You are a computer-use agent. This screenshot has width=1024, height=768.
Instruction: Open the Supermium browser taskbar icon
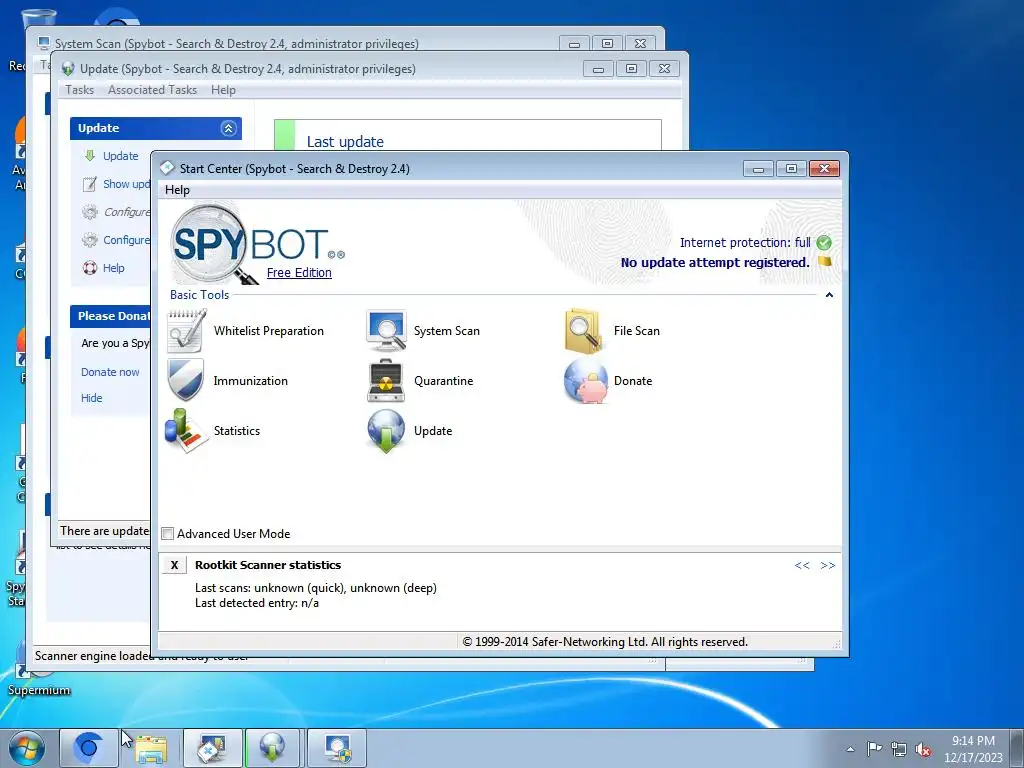(89, 748)
